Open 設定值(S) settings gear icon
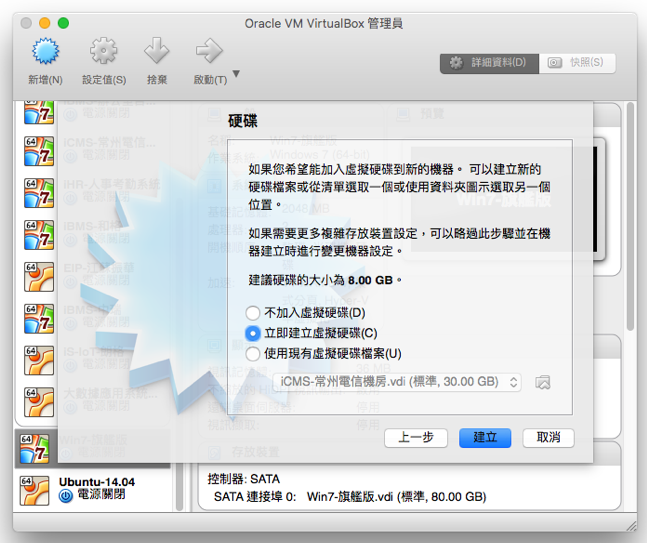Image resolution: width=647 pixels, height=543 pixels. pos(104,51)
